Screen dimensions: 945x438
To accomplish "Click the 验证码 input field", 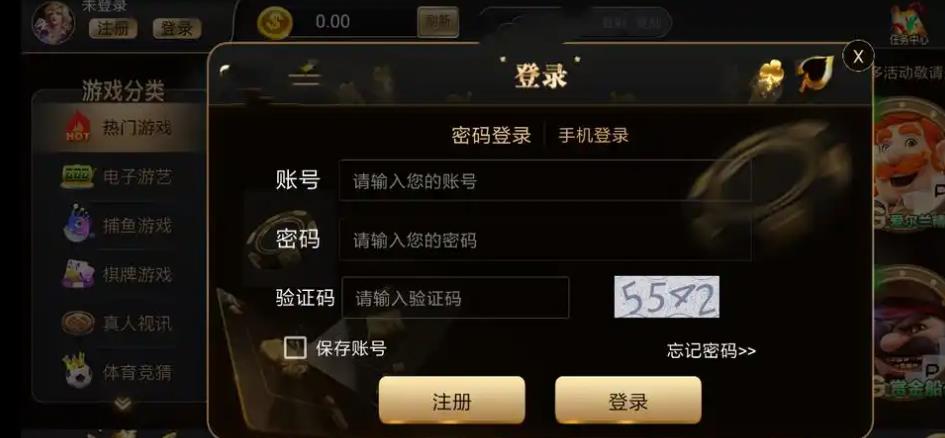I will [x=456, y=298].
